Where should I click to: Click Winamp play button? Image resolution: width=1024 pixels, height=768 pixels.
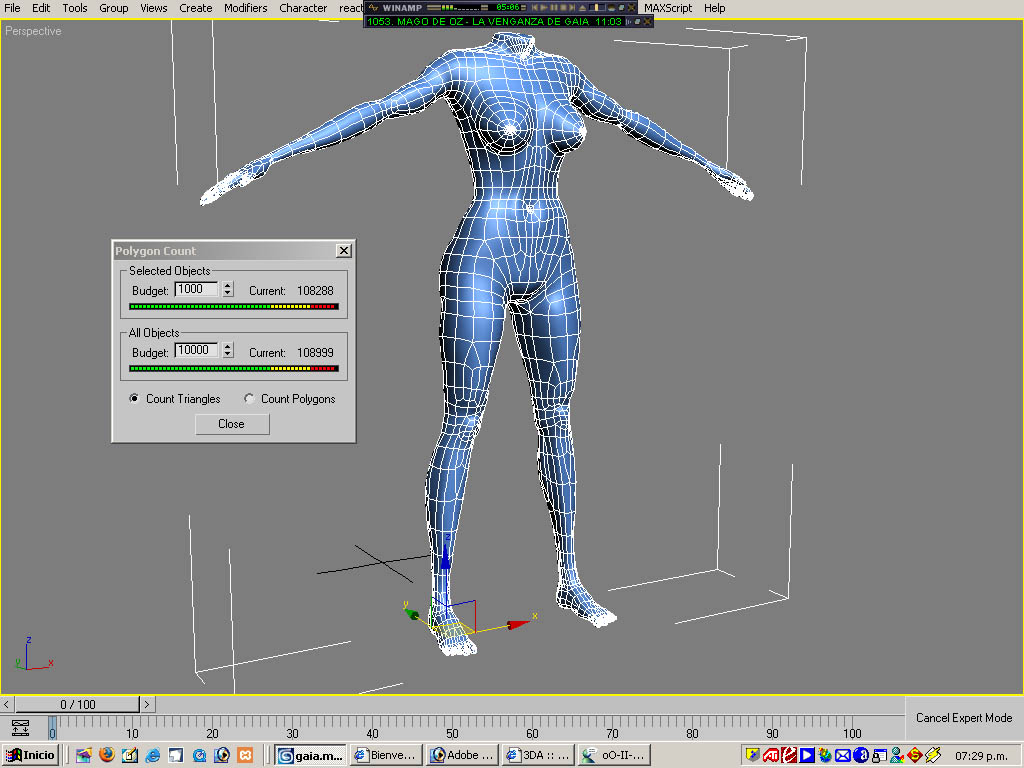544,7
